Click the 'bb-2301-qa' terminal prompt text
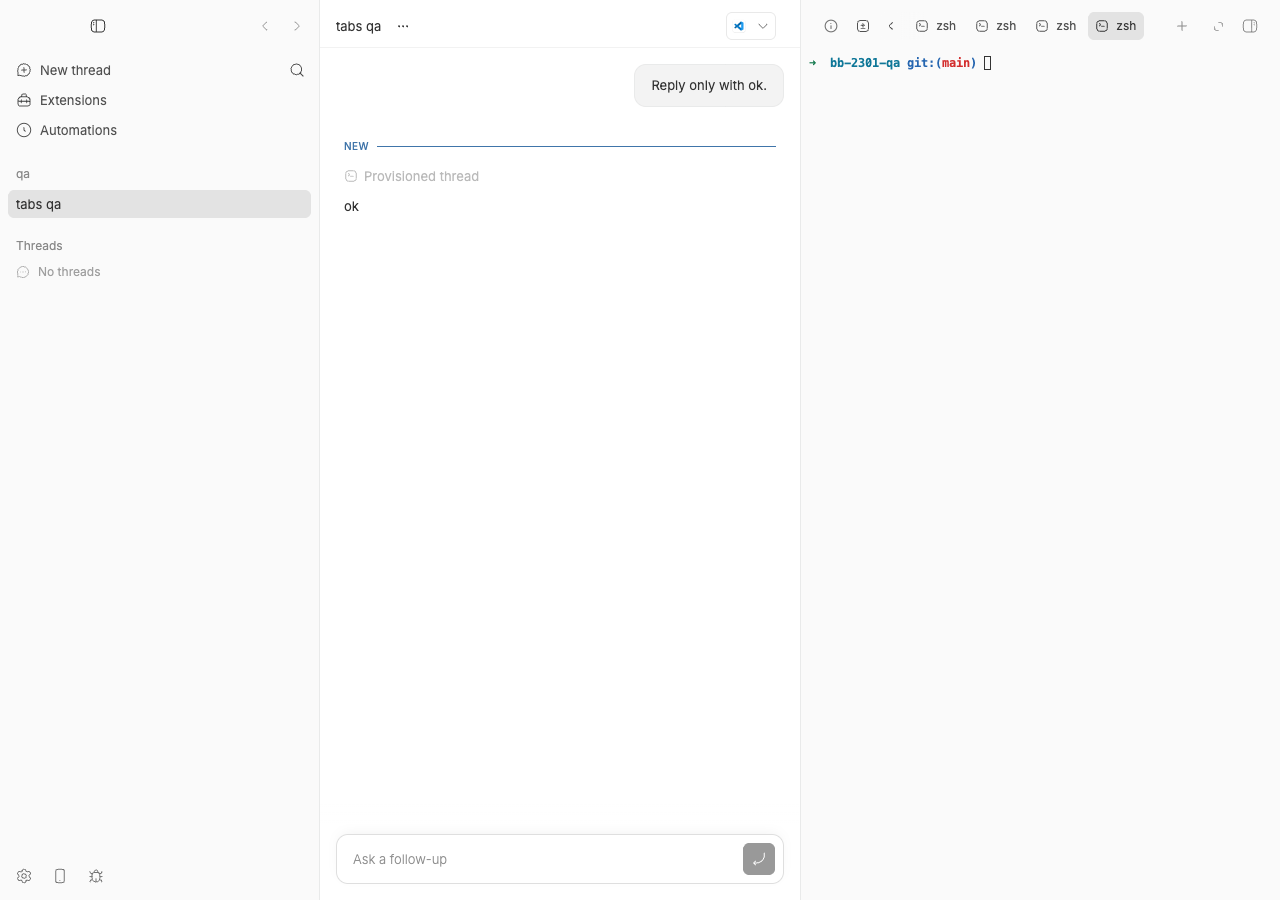The width and height of the screenshot is (1280, 900). pyautogui.click(x=865, y=63)
